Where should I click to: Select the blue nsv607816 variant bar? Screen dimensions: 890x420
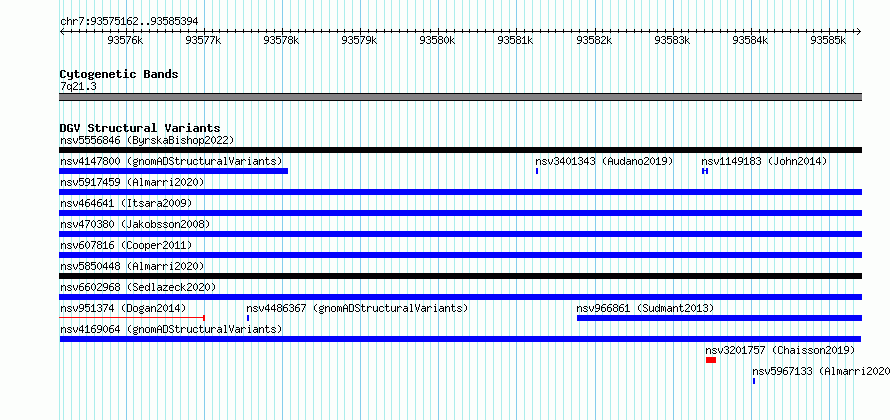pos(460,255)
